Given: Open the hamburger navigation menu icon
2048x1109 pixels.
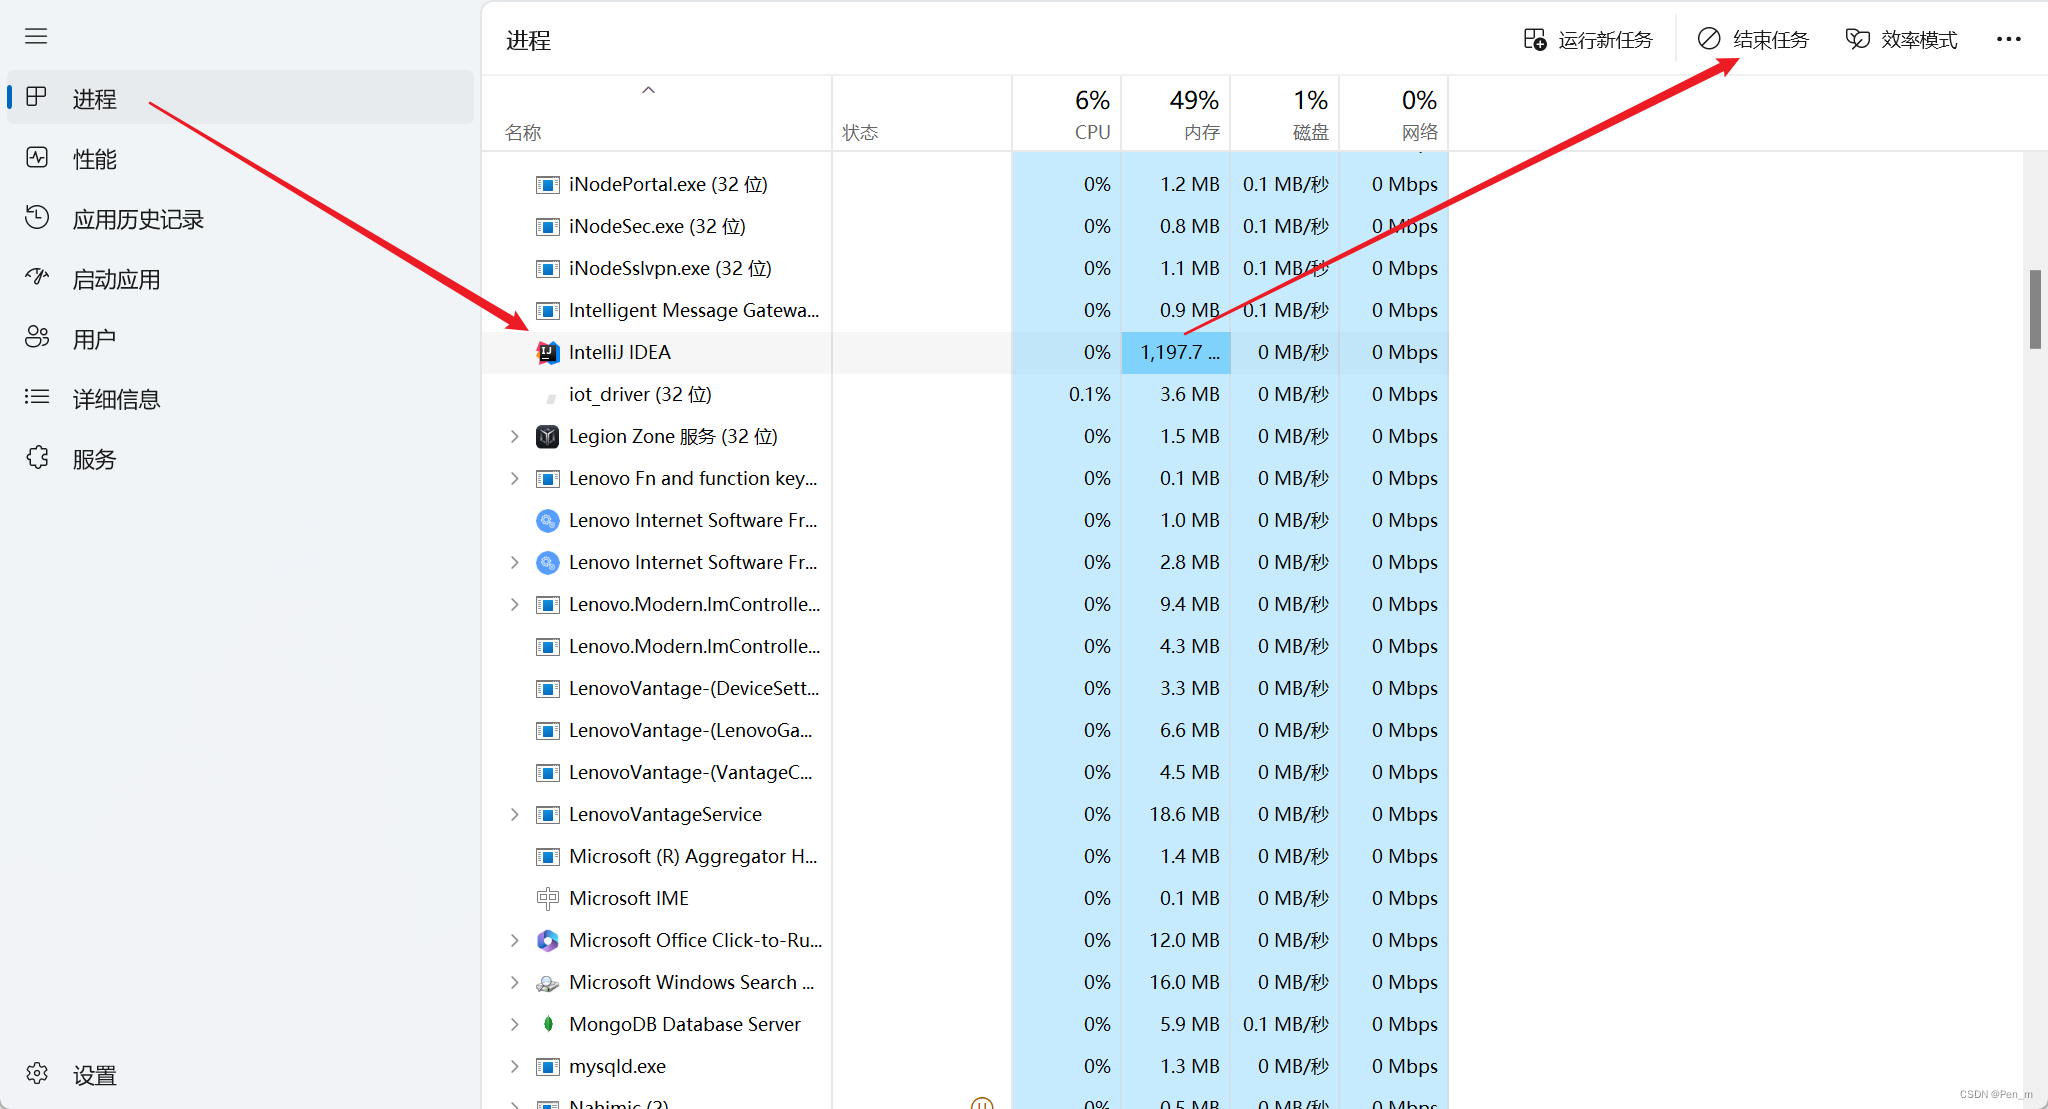Looking at the screenshot, I should click(x=36, y=37).
